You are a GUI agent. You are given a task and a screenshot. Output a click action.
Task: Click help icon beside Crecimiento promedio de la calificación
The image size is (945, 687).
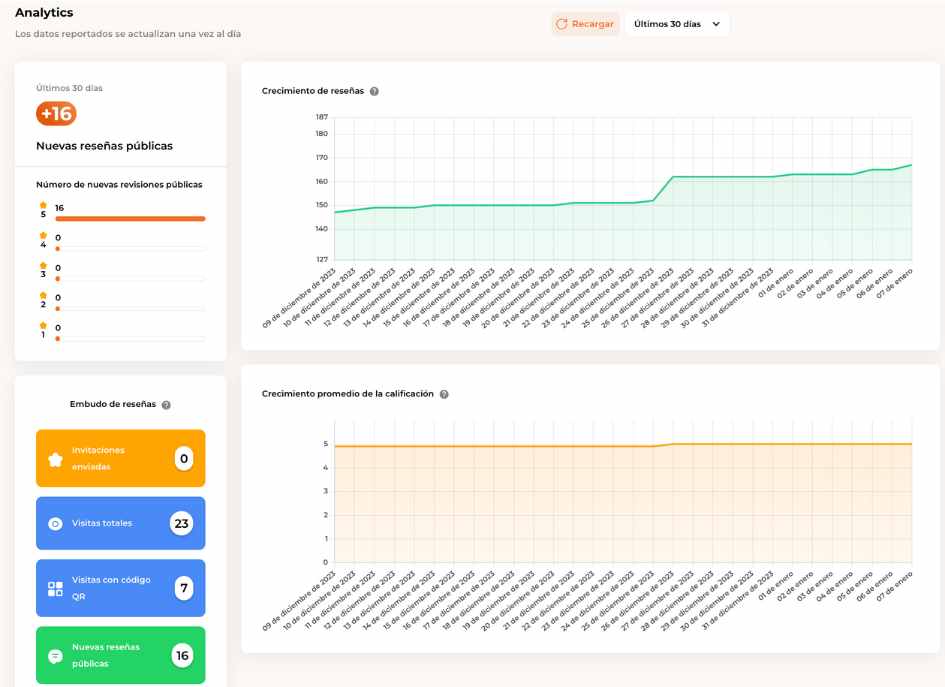[444, 394]
